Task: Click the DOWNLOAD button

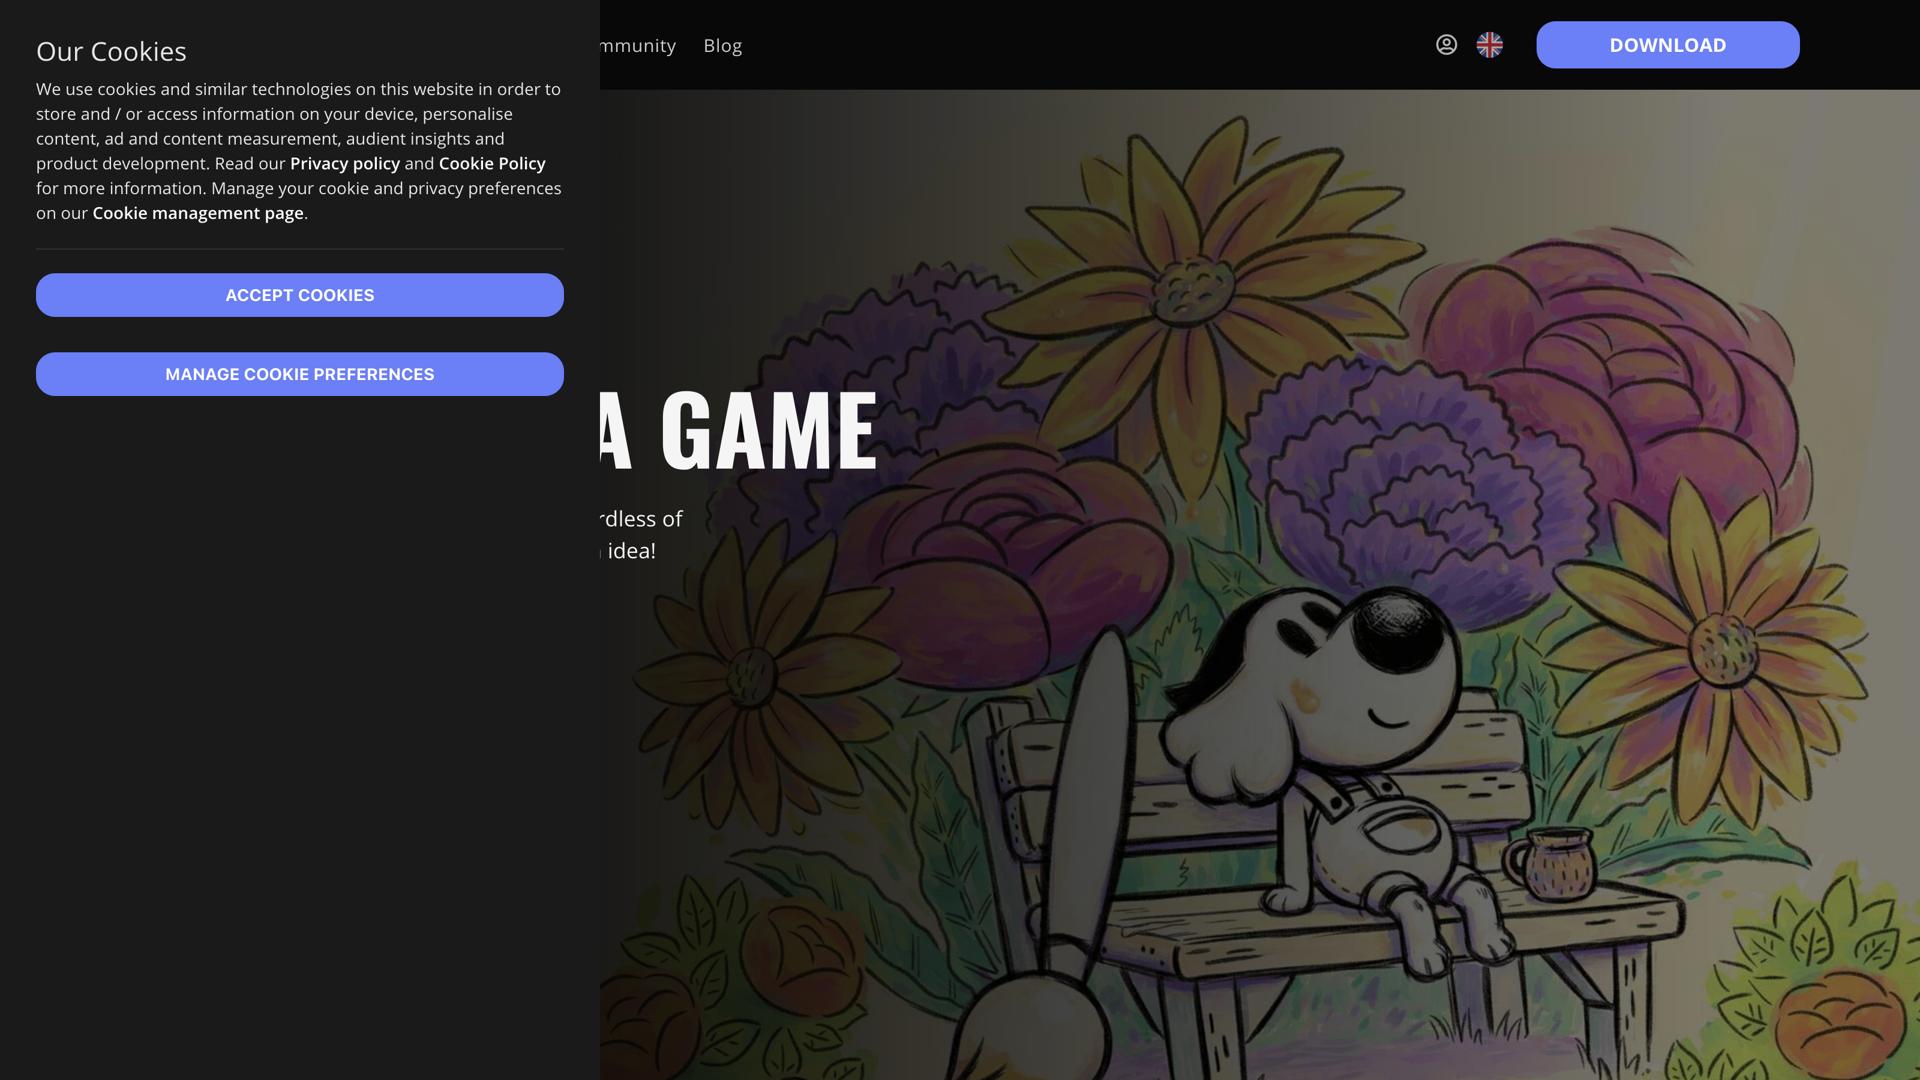Action: pyautogui.click(x=1667, y=44)
